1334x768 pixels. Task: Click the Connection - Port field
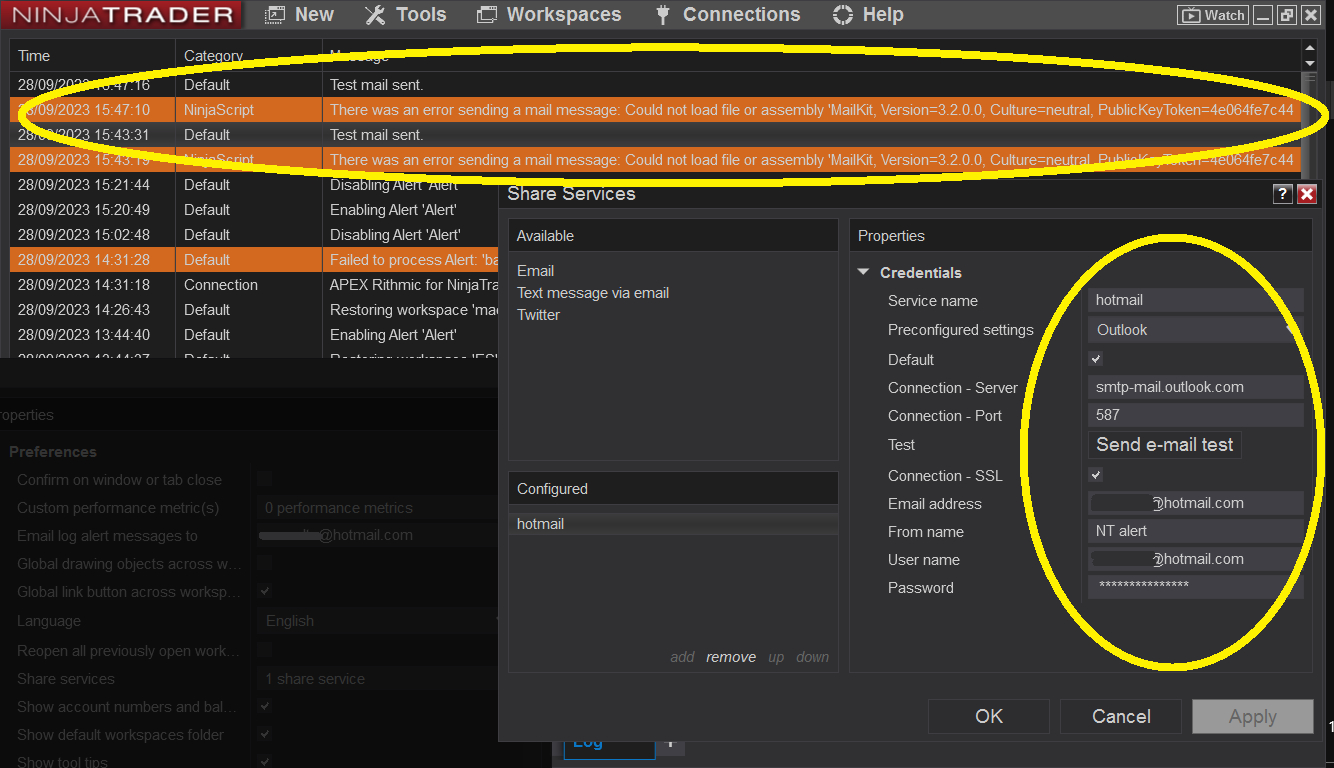pyautogui.click(x=1196, y=415)
